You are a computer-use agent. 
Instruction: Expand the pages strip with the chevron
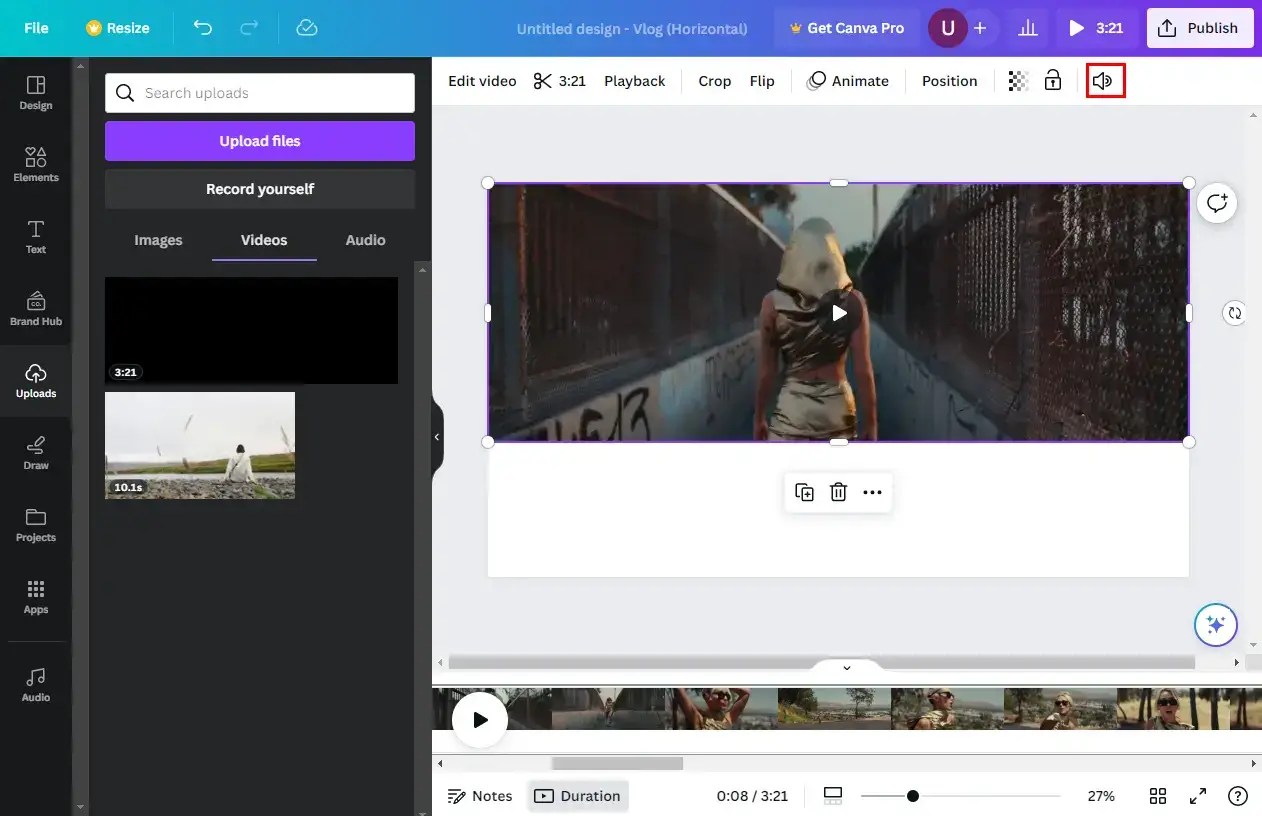coord(846,668)
